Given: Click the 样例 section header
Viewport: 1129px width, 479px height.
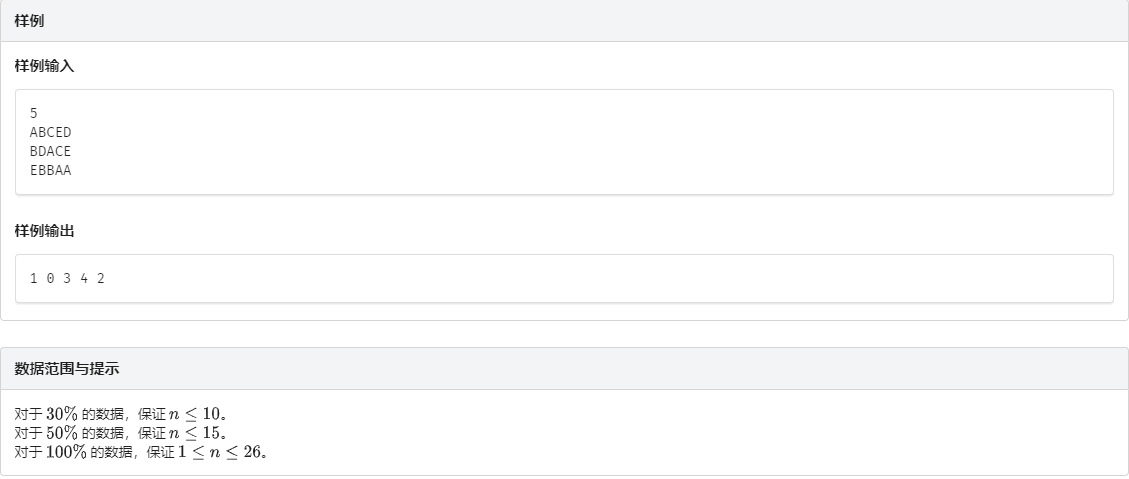Looking at the screenshot, I should tap(29, 21).
